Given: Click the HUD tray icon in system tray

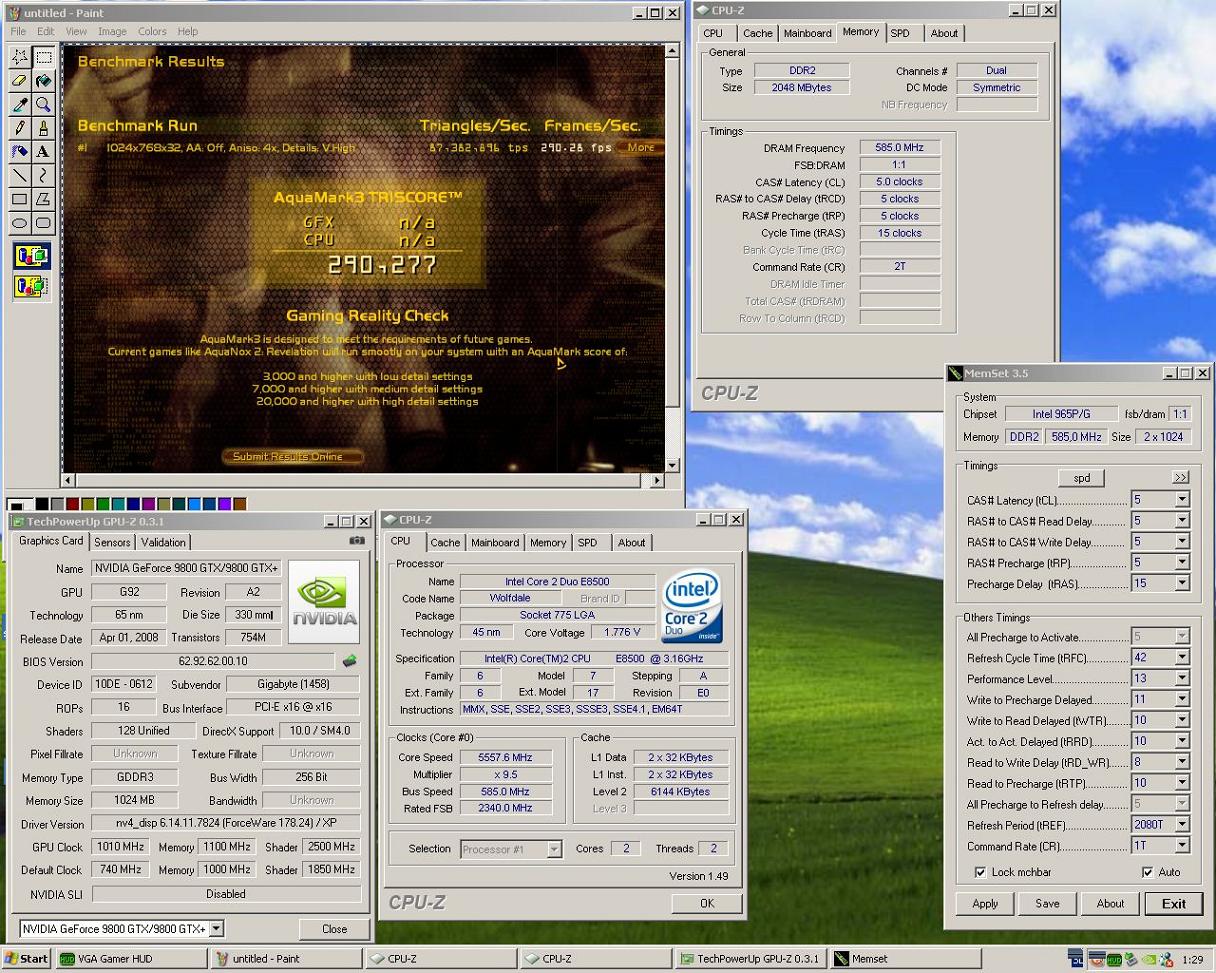Looking at the screenshot, I should pyautogui.click(x=1114, y=960).
